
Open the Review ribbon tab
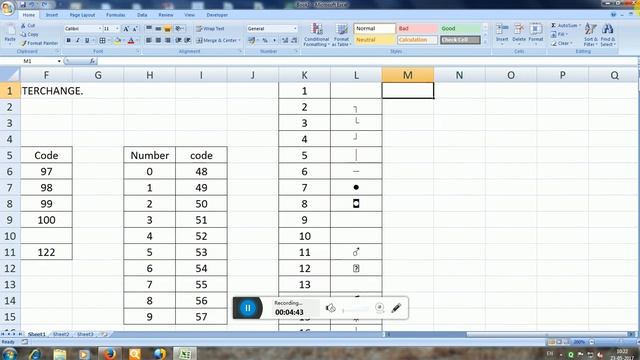point(165,15)
